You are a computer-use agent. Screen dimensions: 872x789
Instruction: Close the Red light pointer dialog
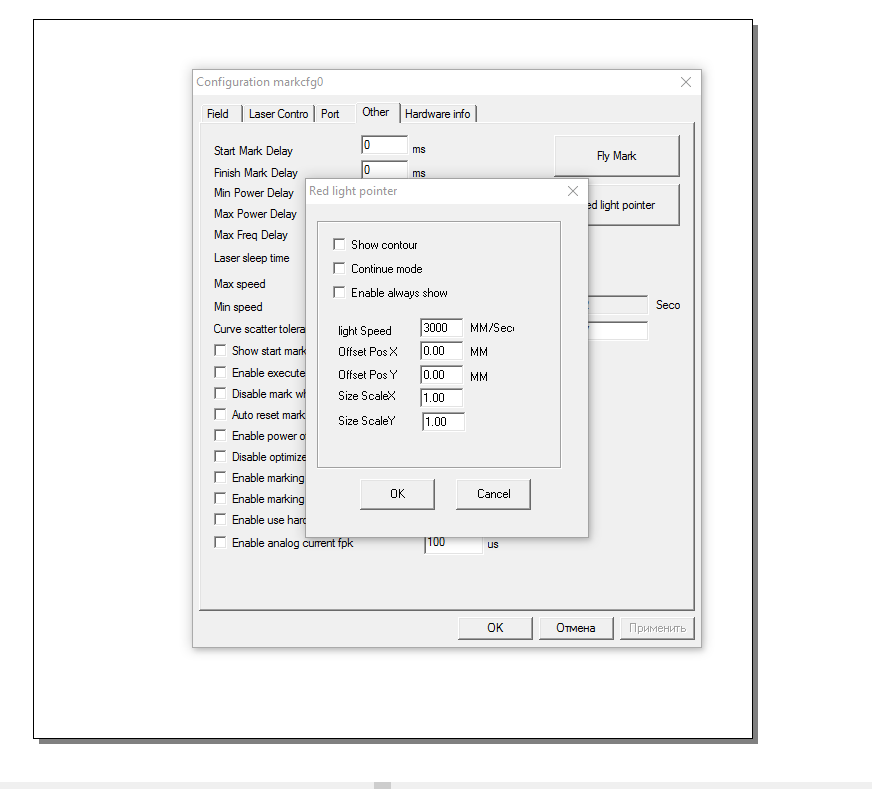(573, 191)
